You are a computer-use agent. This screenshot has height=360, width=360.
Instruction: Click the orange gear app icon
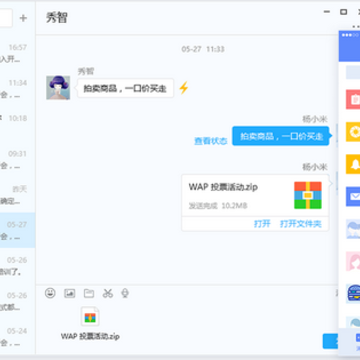click(x=353, y=132)
